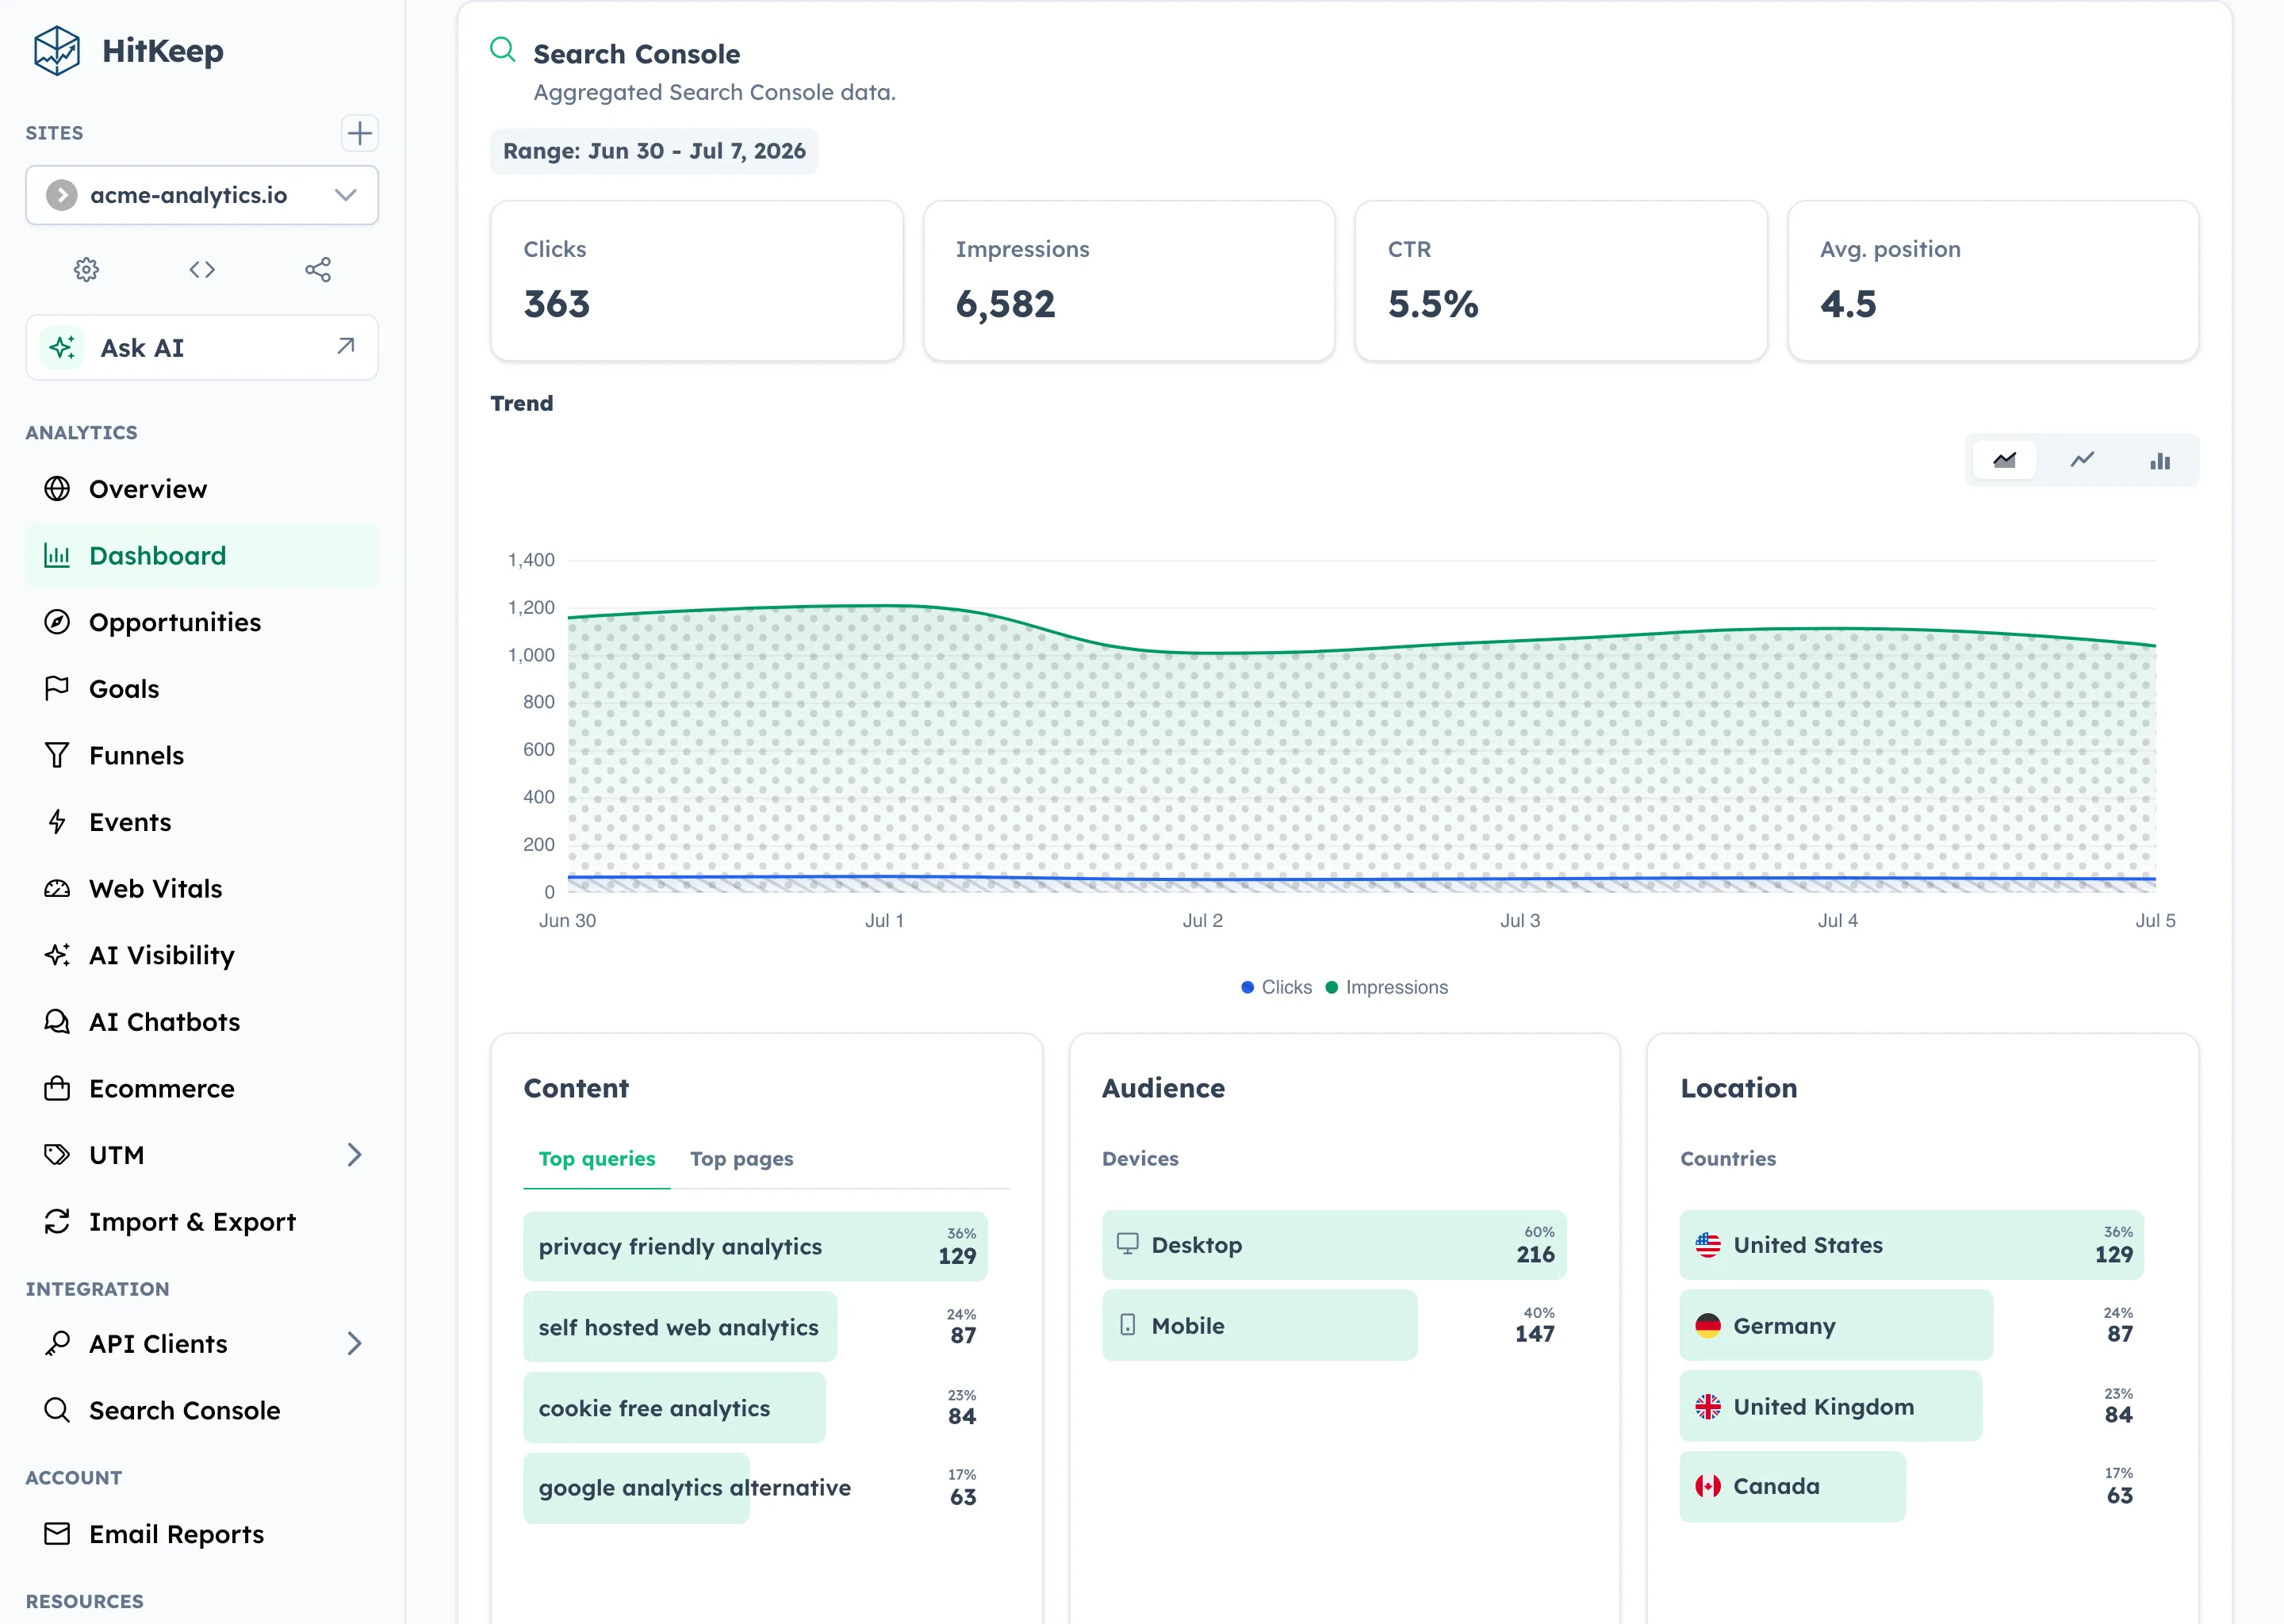Click the cookie free analytics query
This screenshot has height=1624, width=2284.
tap(654, 1408)
